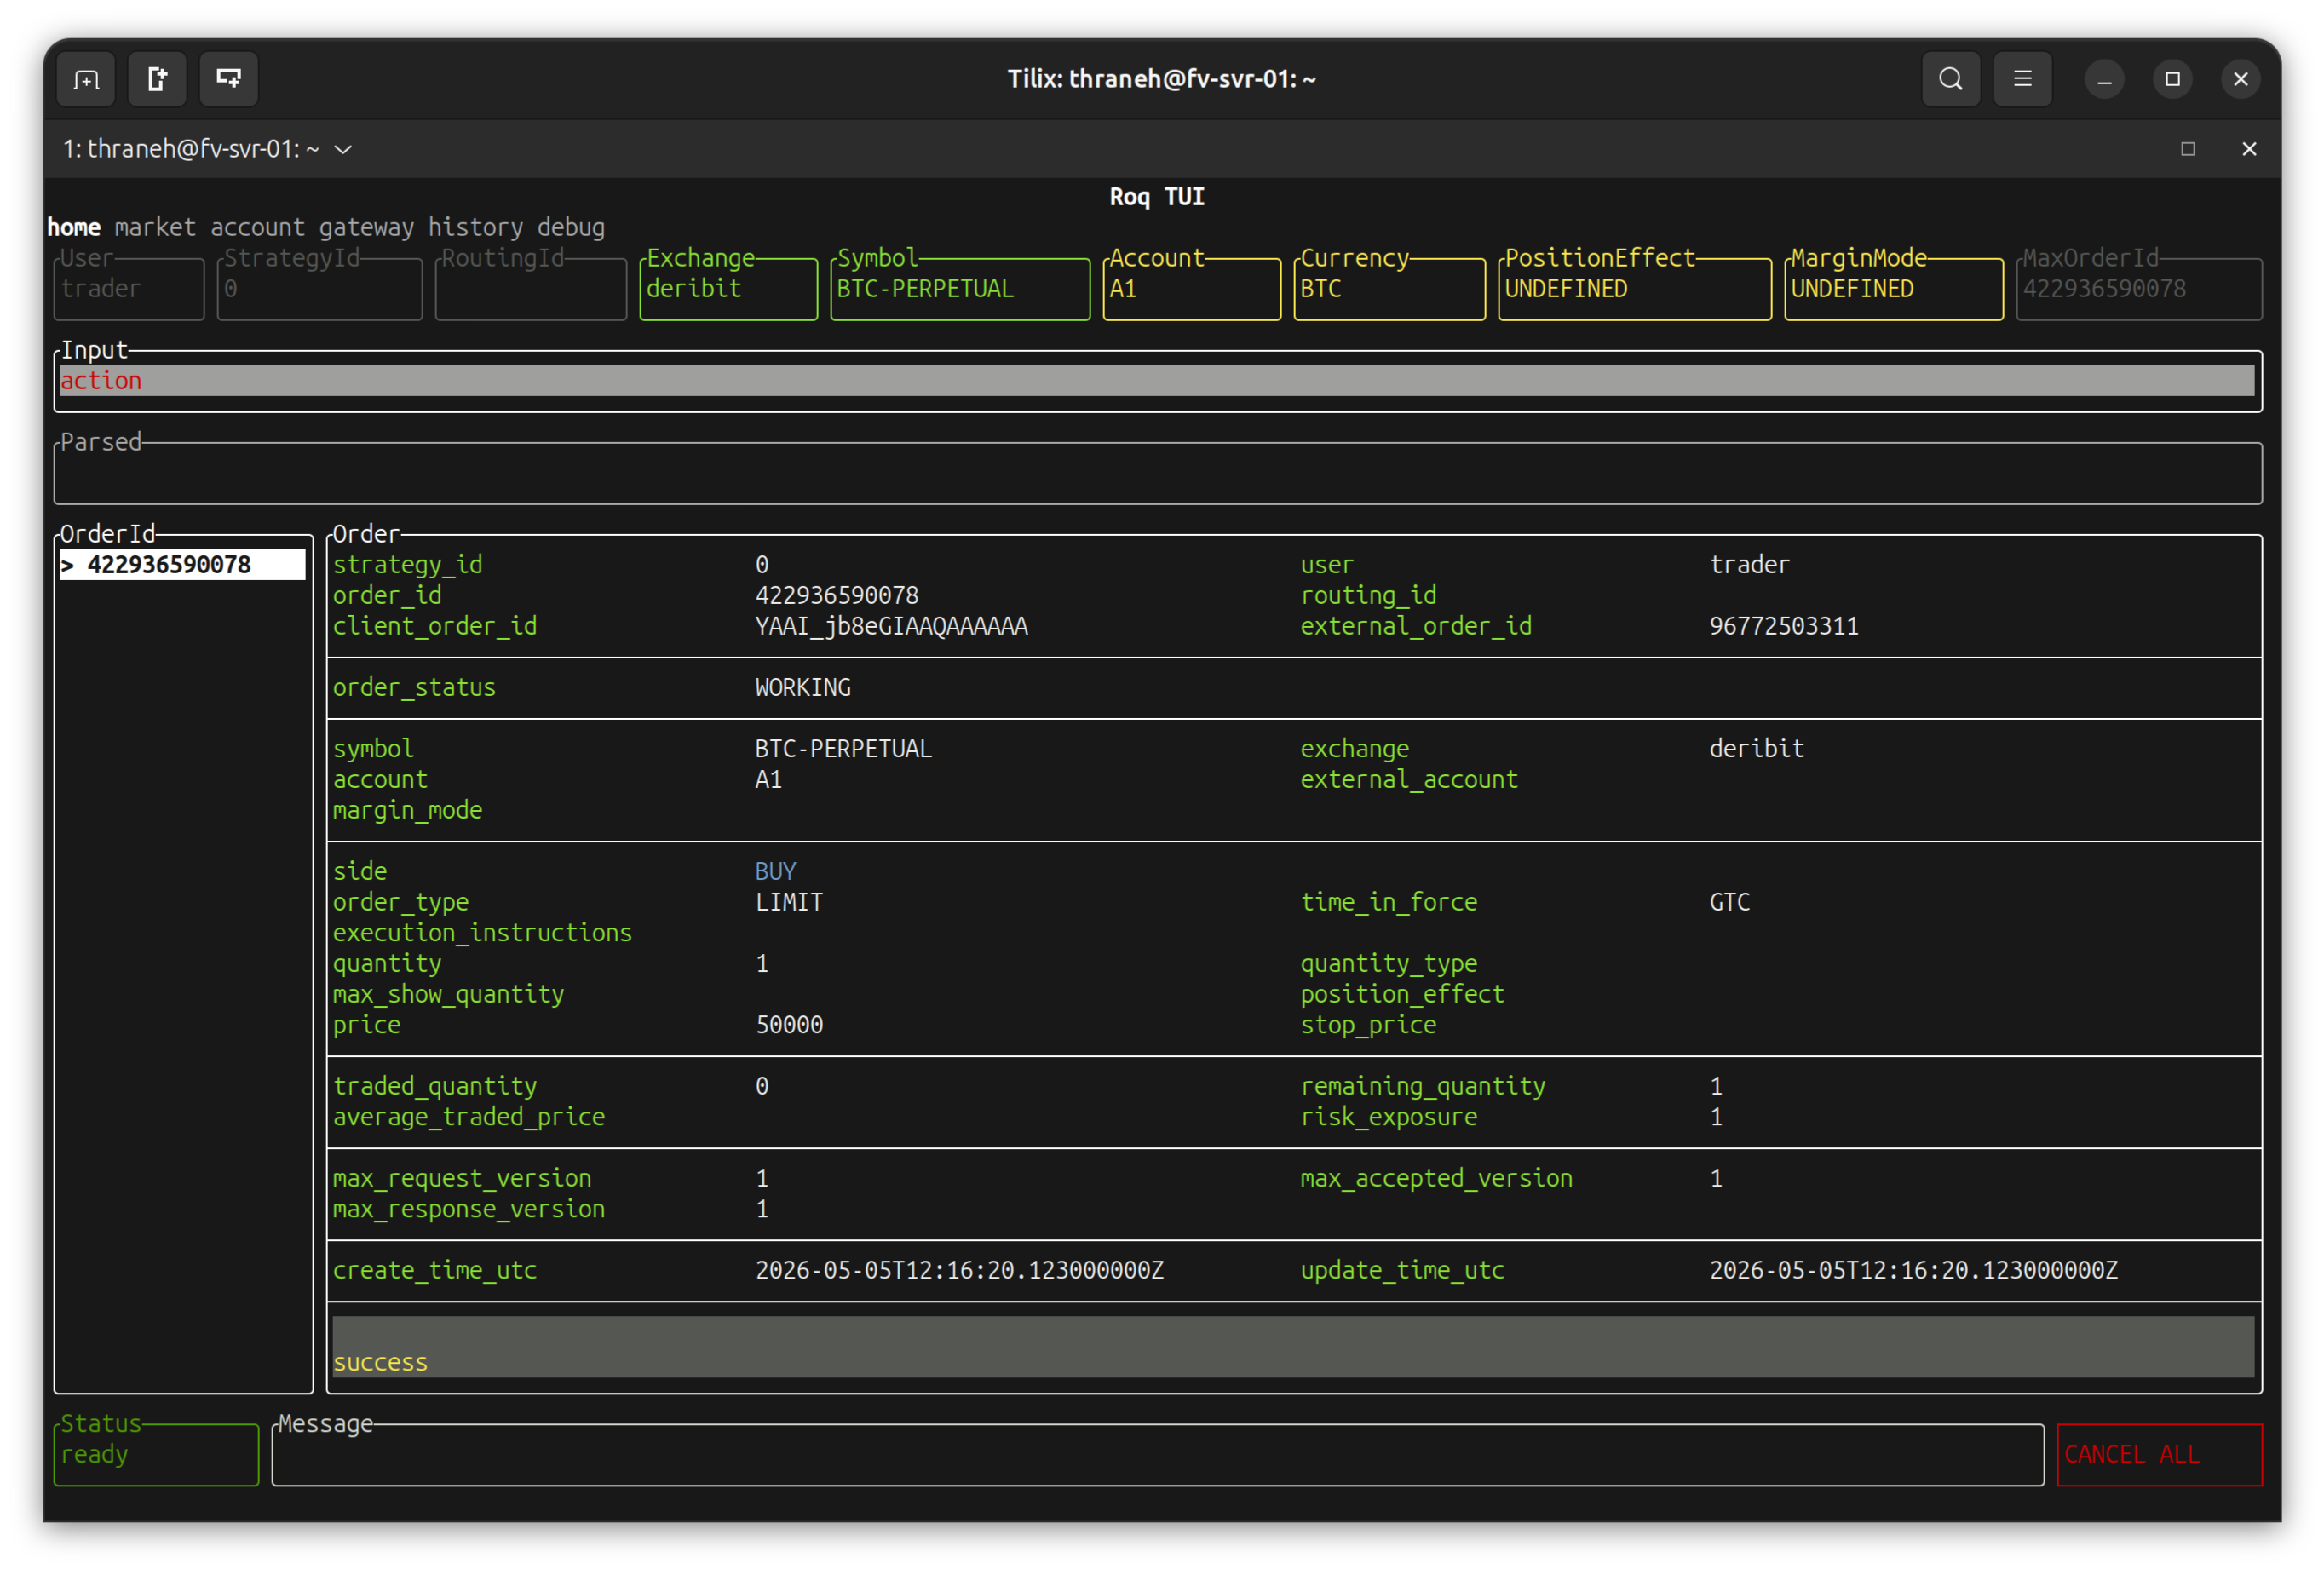Screen dimensions: 2324x1569
Task: Focus the Input action field
Action: [1157, 380]
